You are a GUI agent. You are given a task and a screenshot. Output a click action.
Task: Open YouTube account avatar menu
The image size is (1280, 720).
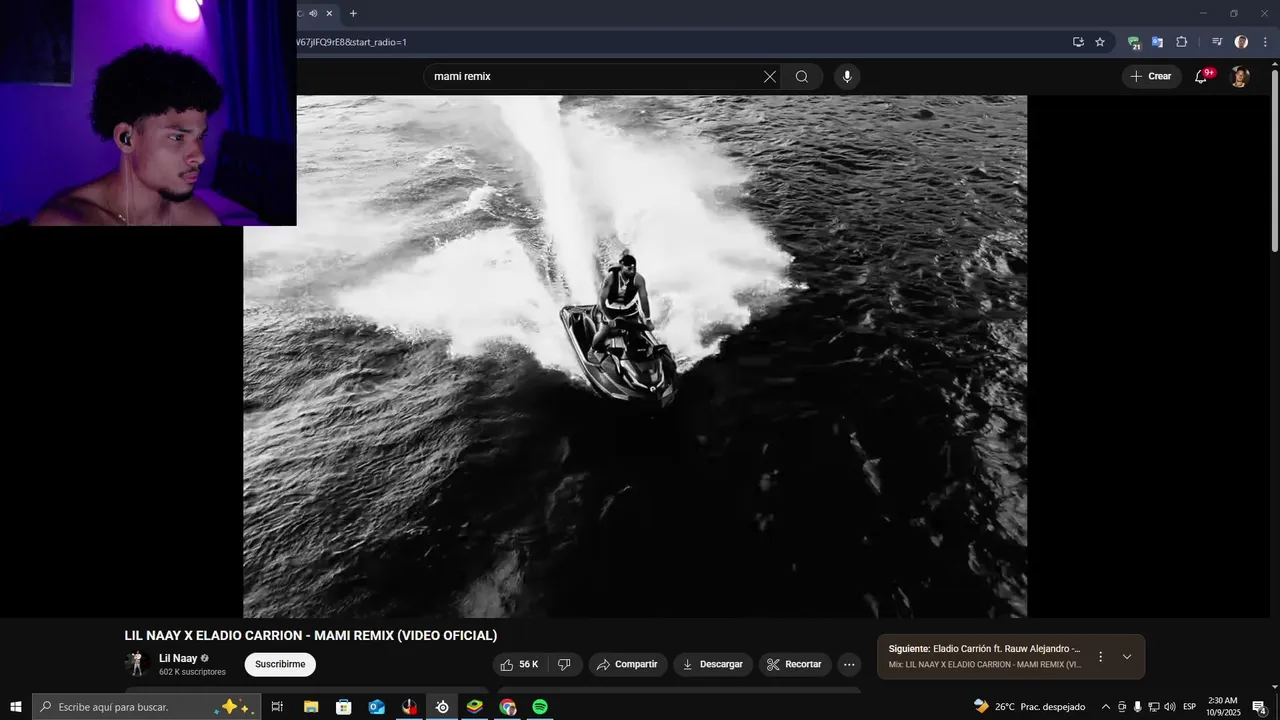(x=1240, y=77)
